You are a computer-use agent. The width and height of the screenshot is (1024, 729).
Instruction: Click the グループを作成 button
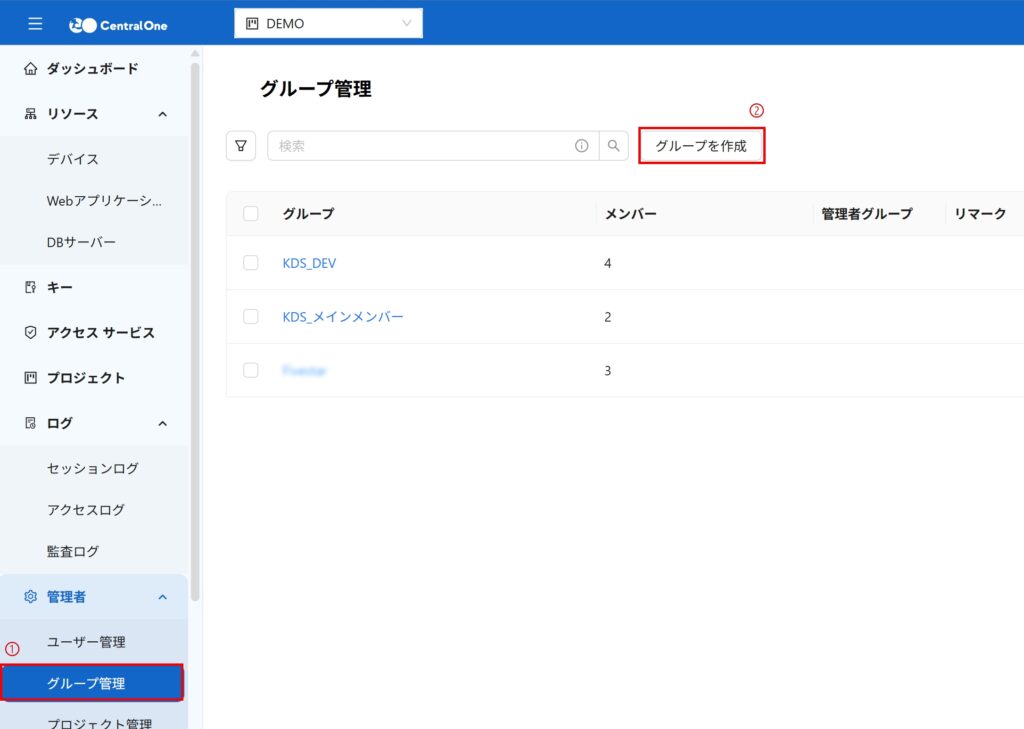(x=701, y=146)
